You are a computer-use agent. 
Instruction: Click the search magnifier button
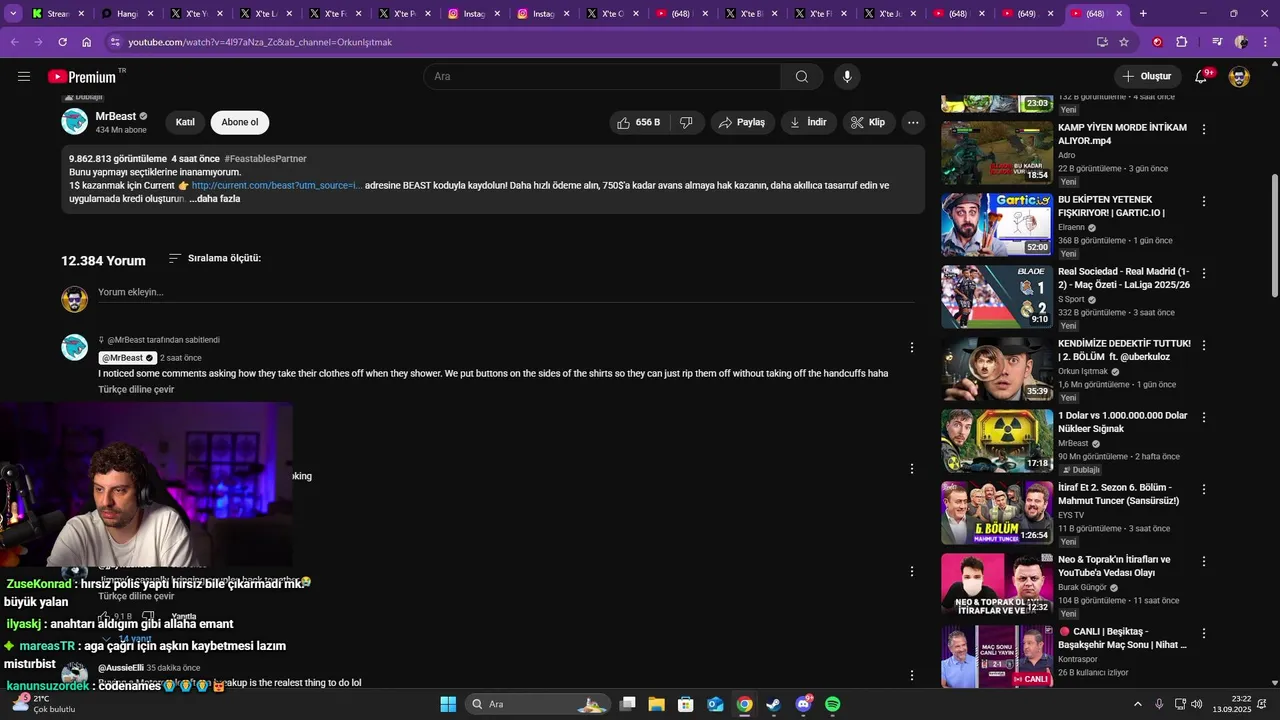(801, 77)
